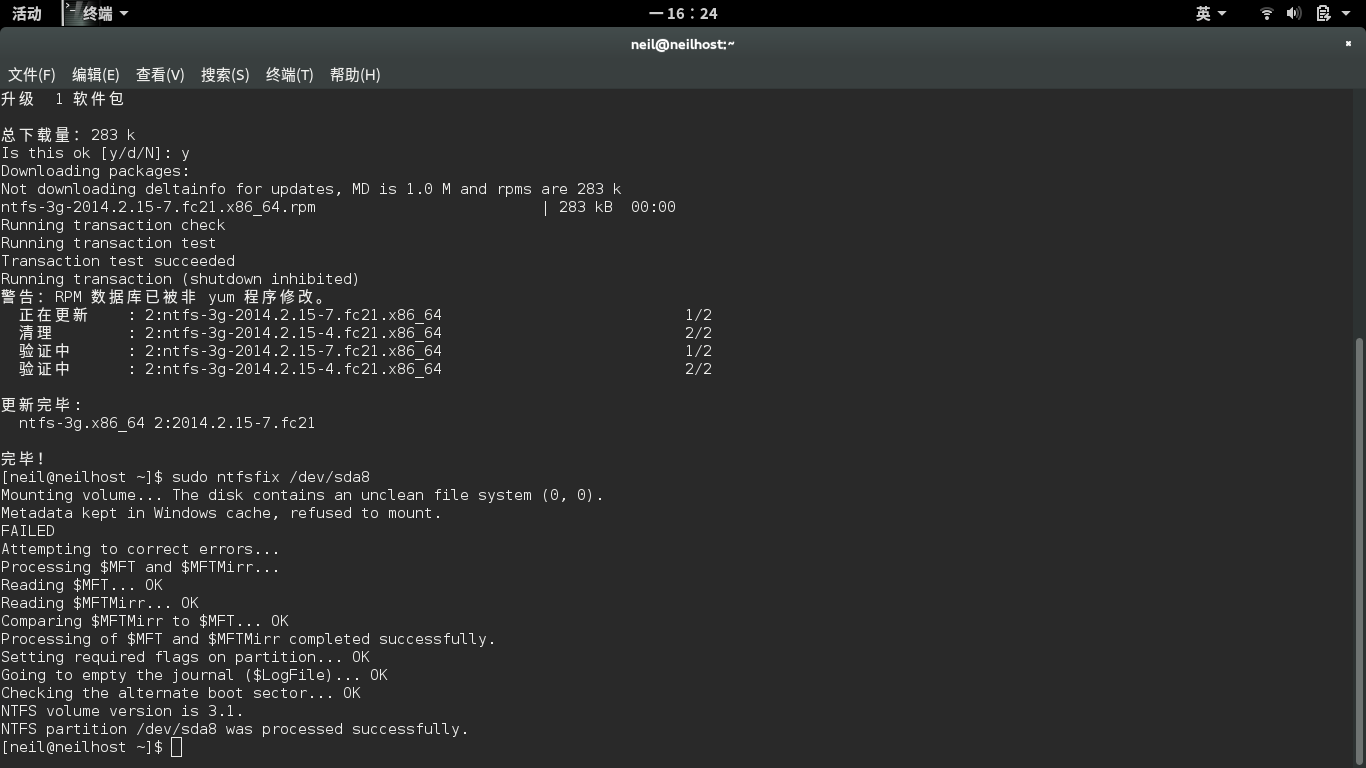Image resolution: width=1366 pixels, height=768 pixels.
Task: Open the 查看(V) menu
Action: click(x=160, y=75)
